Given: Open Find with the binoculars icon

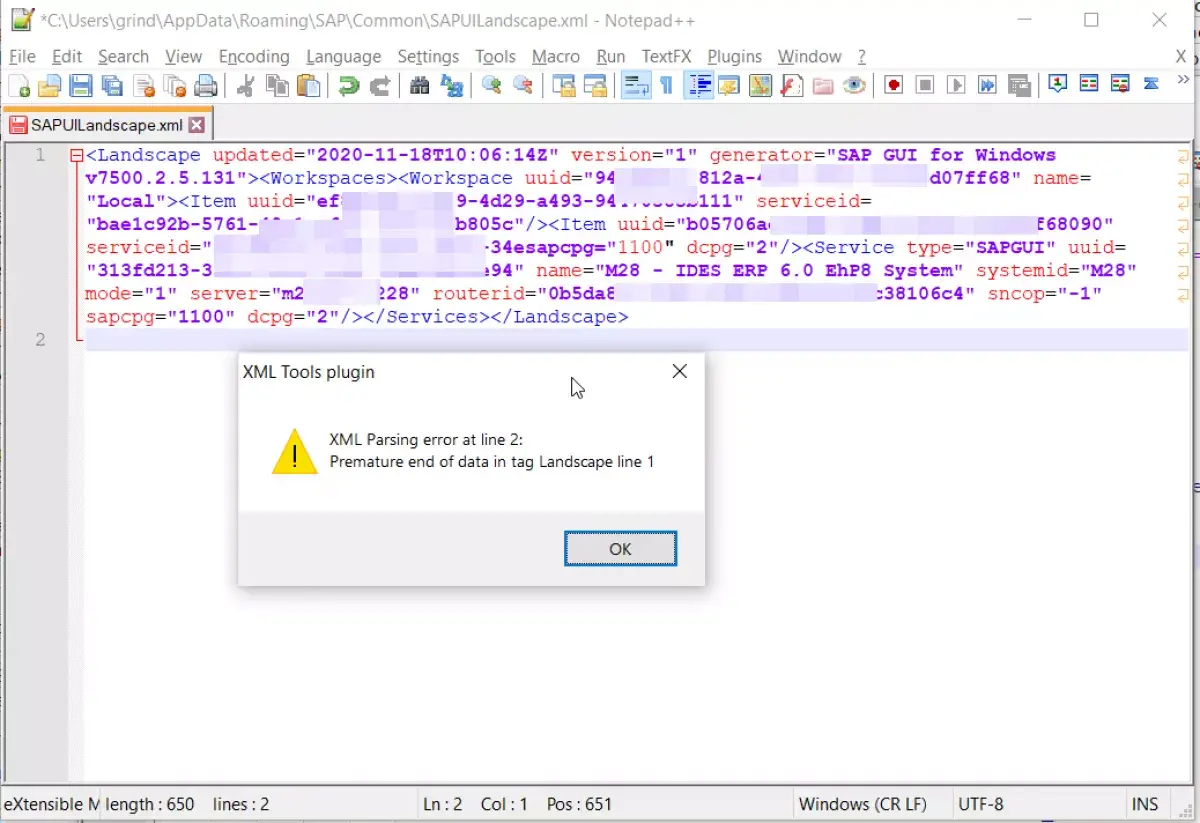Looking at the screenshot, I should (x=420, y=86).
